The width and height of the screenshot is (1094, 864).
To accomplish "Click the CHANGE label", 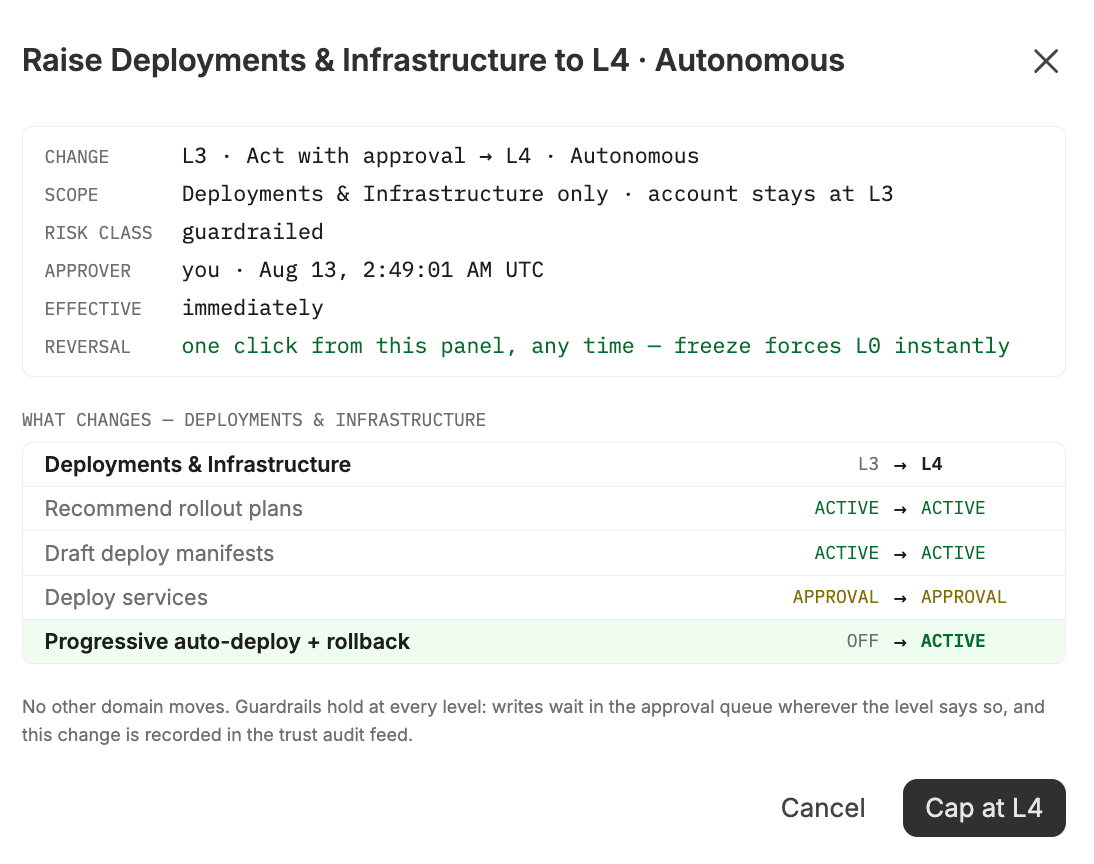I will (x=77, y=157).
